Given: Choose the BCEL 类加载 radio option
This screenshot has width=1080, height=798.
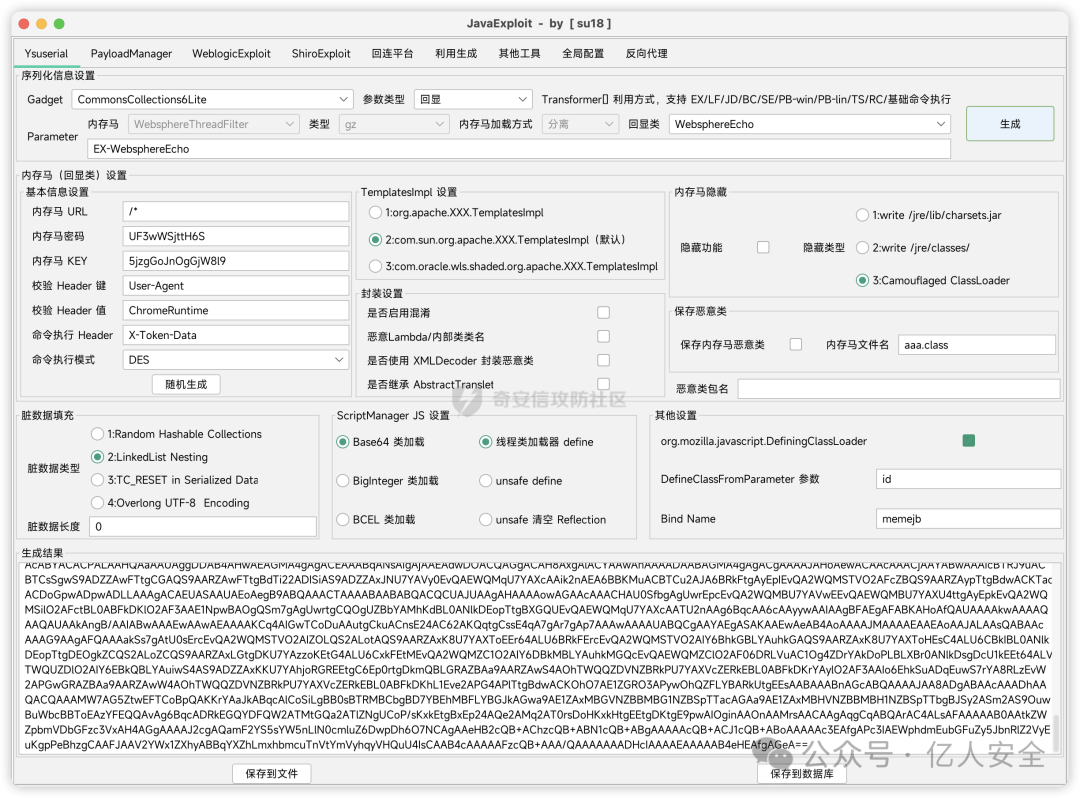Looking at the screenshot, I should [344, 519].
